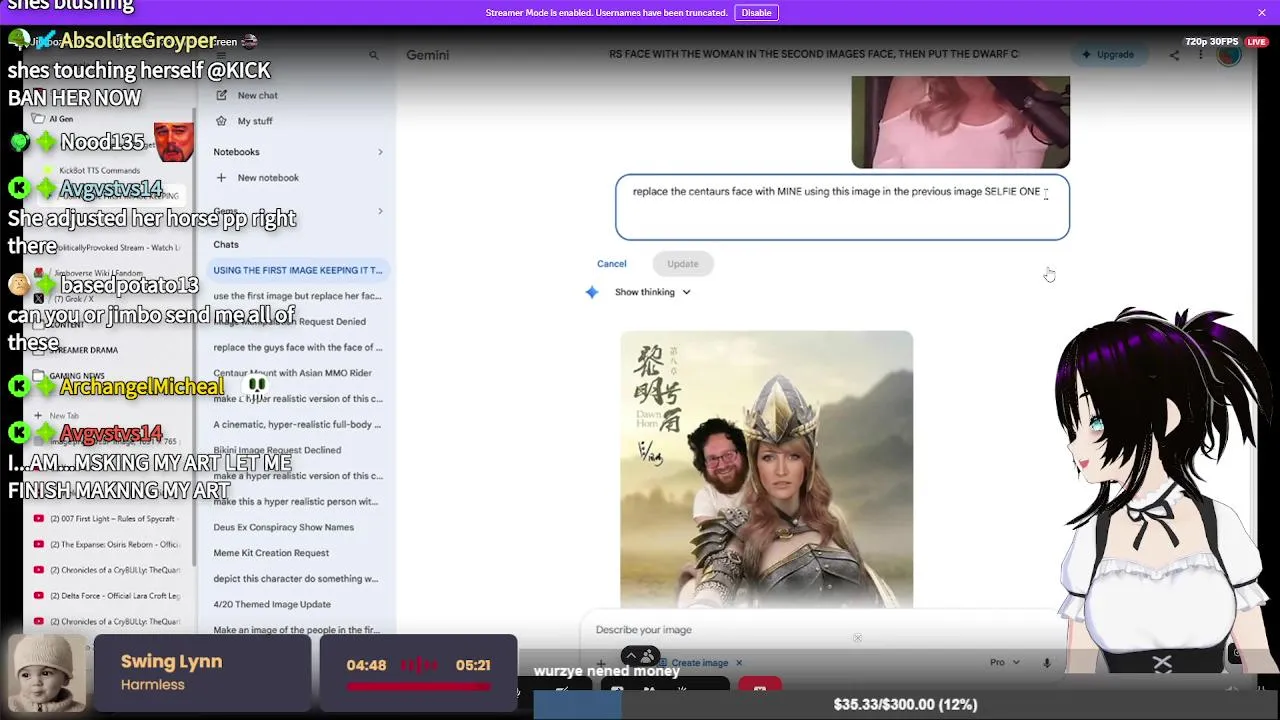Click the donation goal progress bar
Image resolution: width=1280 pixels, height=720 pixels.
pyautogui.click(x=905, y=705)
